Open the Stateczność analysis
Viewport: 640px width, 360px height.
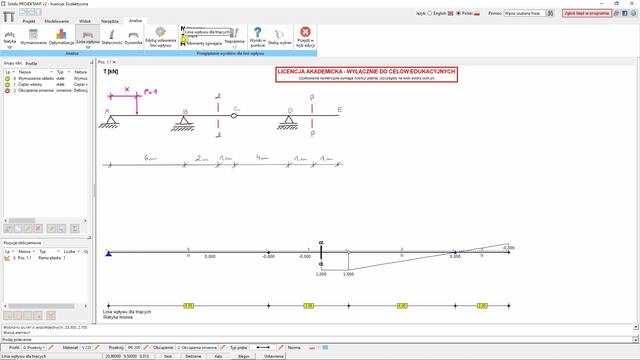112,36
